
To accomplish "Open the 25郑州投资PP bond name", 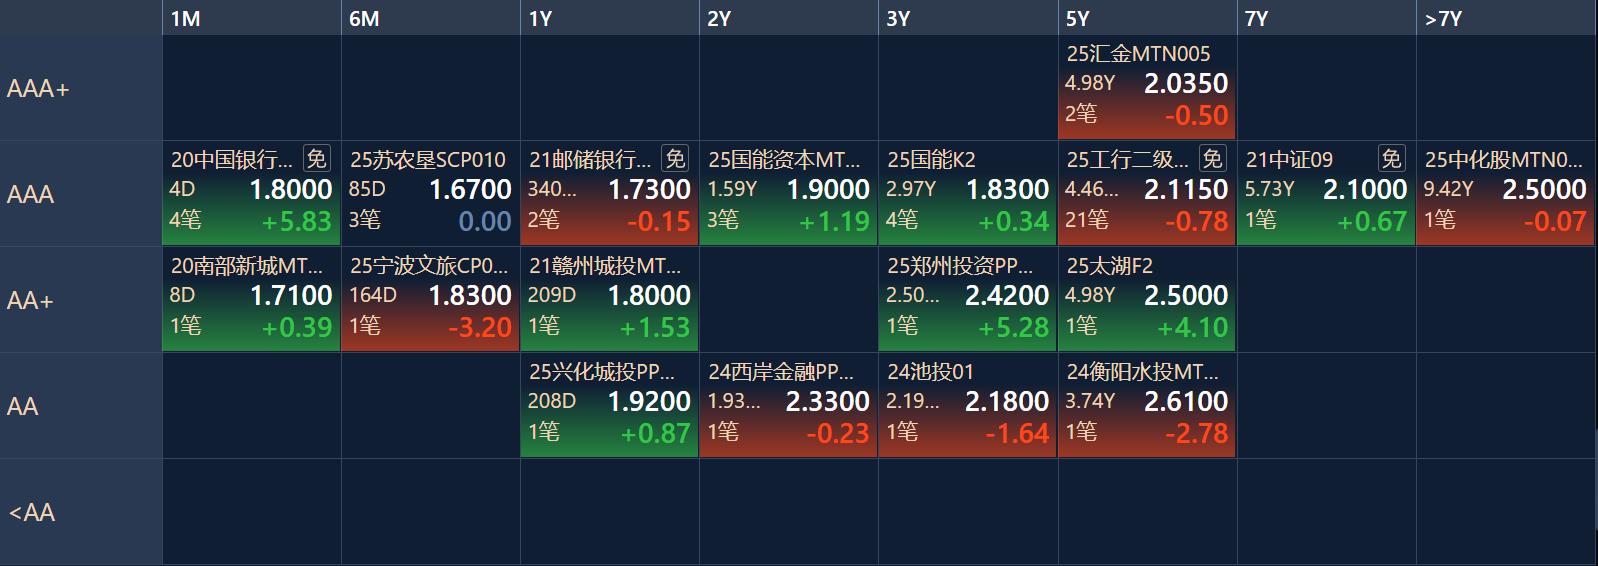I will (960, 266).
